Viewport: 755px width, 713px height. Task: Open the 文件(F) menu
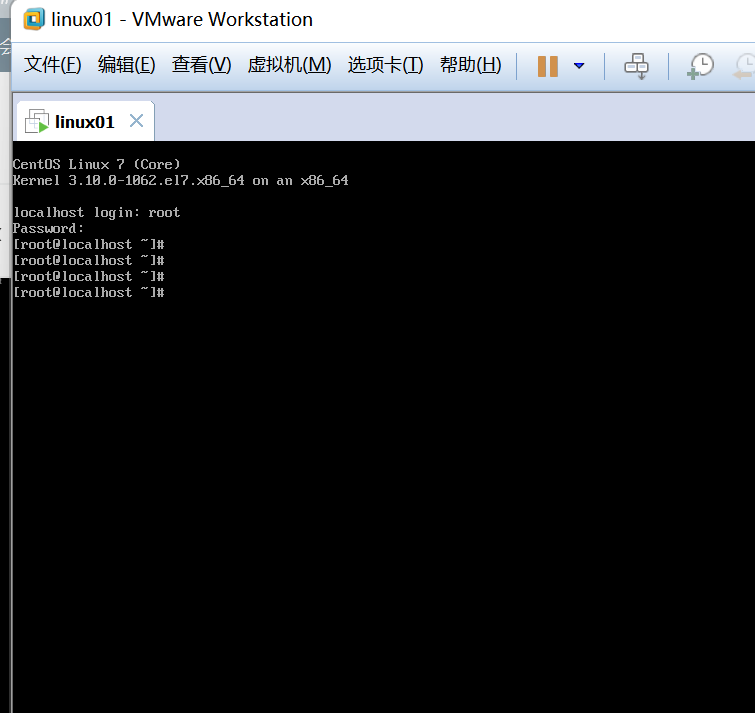52,65
